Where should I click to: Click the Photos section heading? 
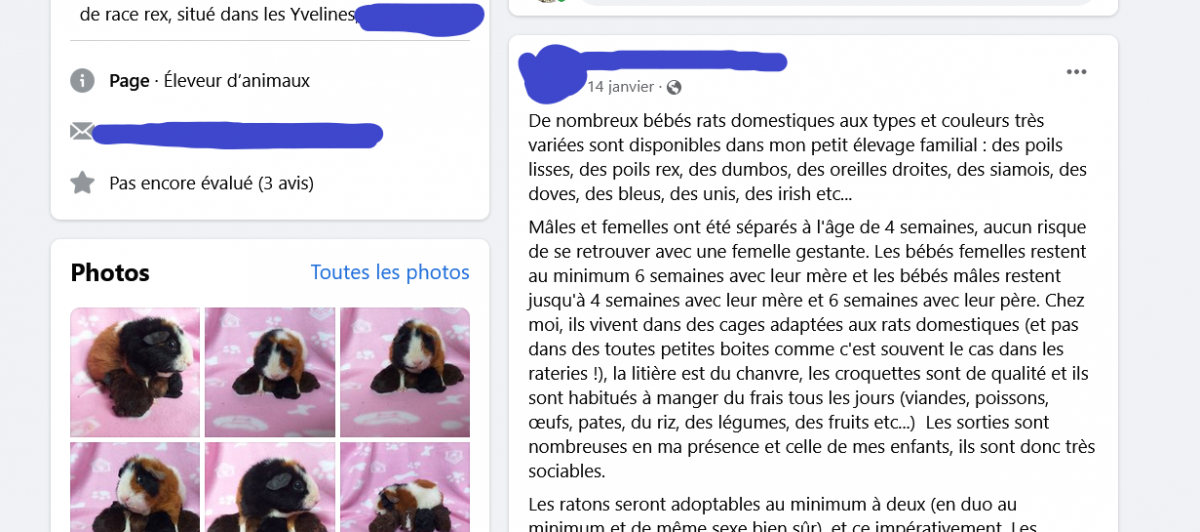(x=110, y=272)
